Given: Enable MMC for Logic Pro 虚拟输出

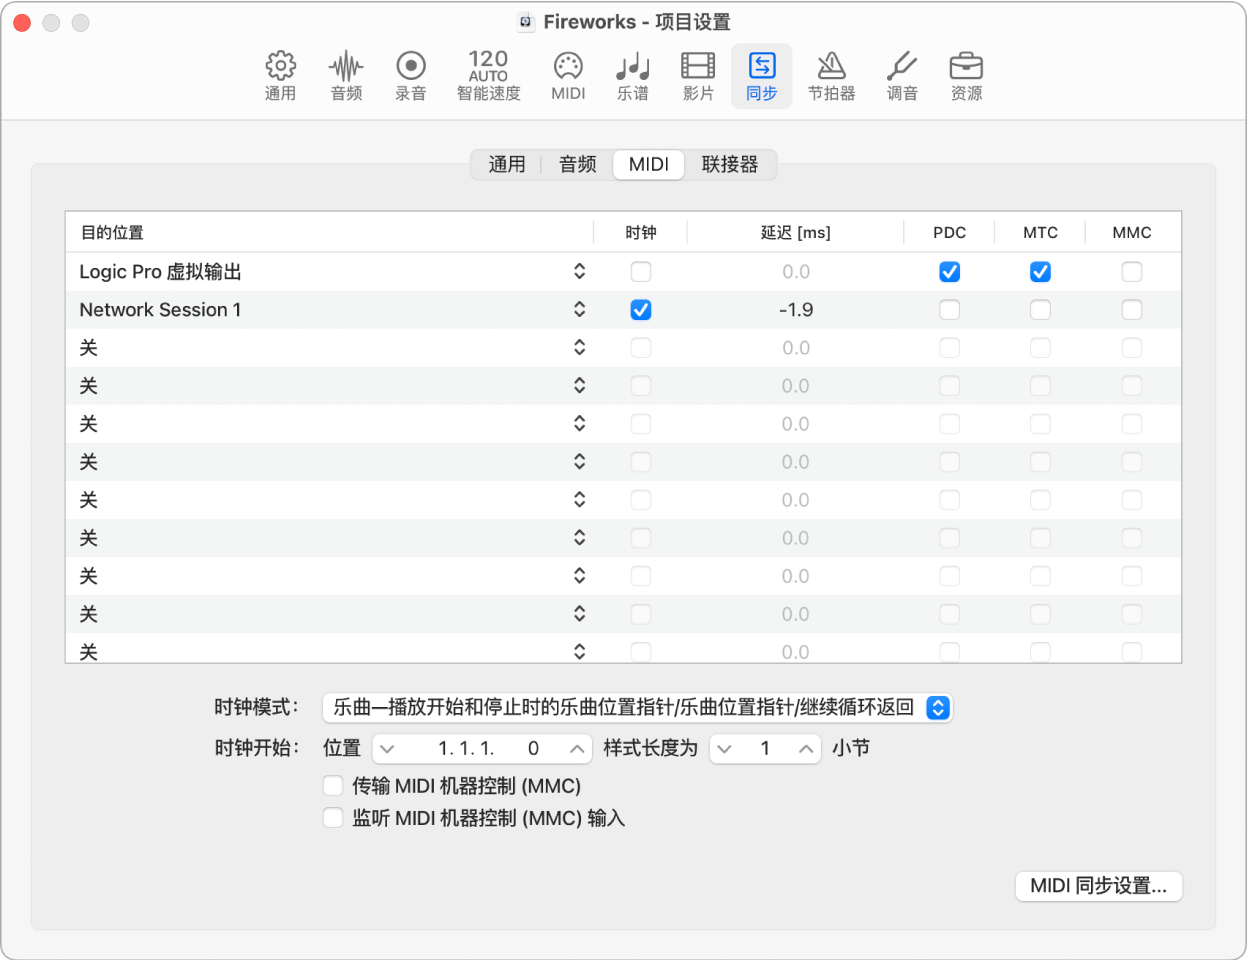Looking at the screenshot, I should coord(1131,271).
